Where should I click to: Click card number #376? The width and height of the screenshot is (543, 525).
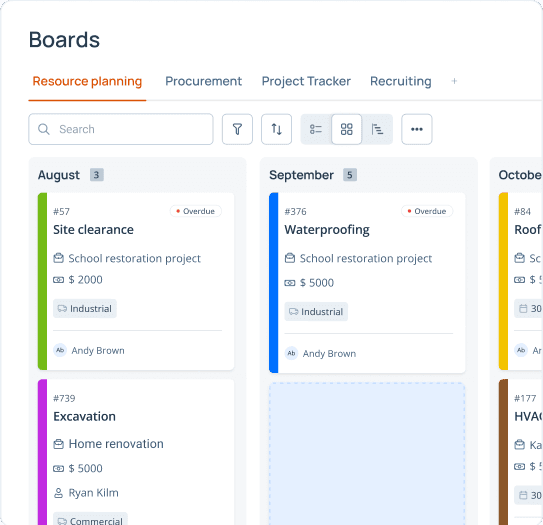click(295, 212)
